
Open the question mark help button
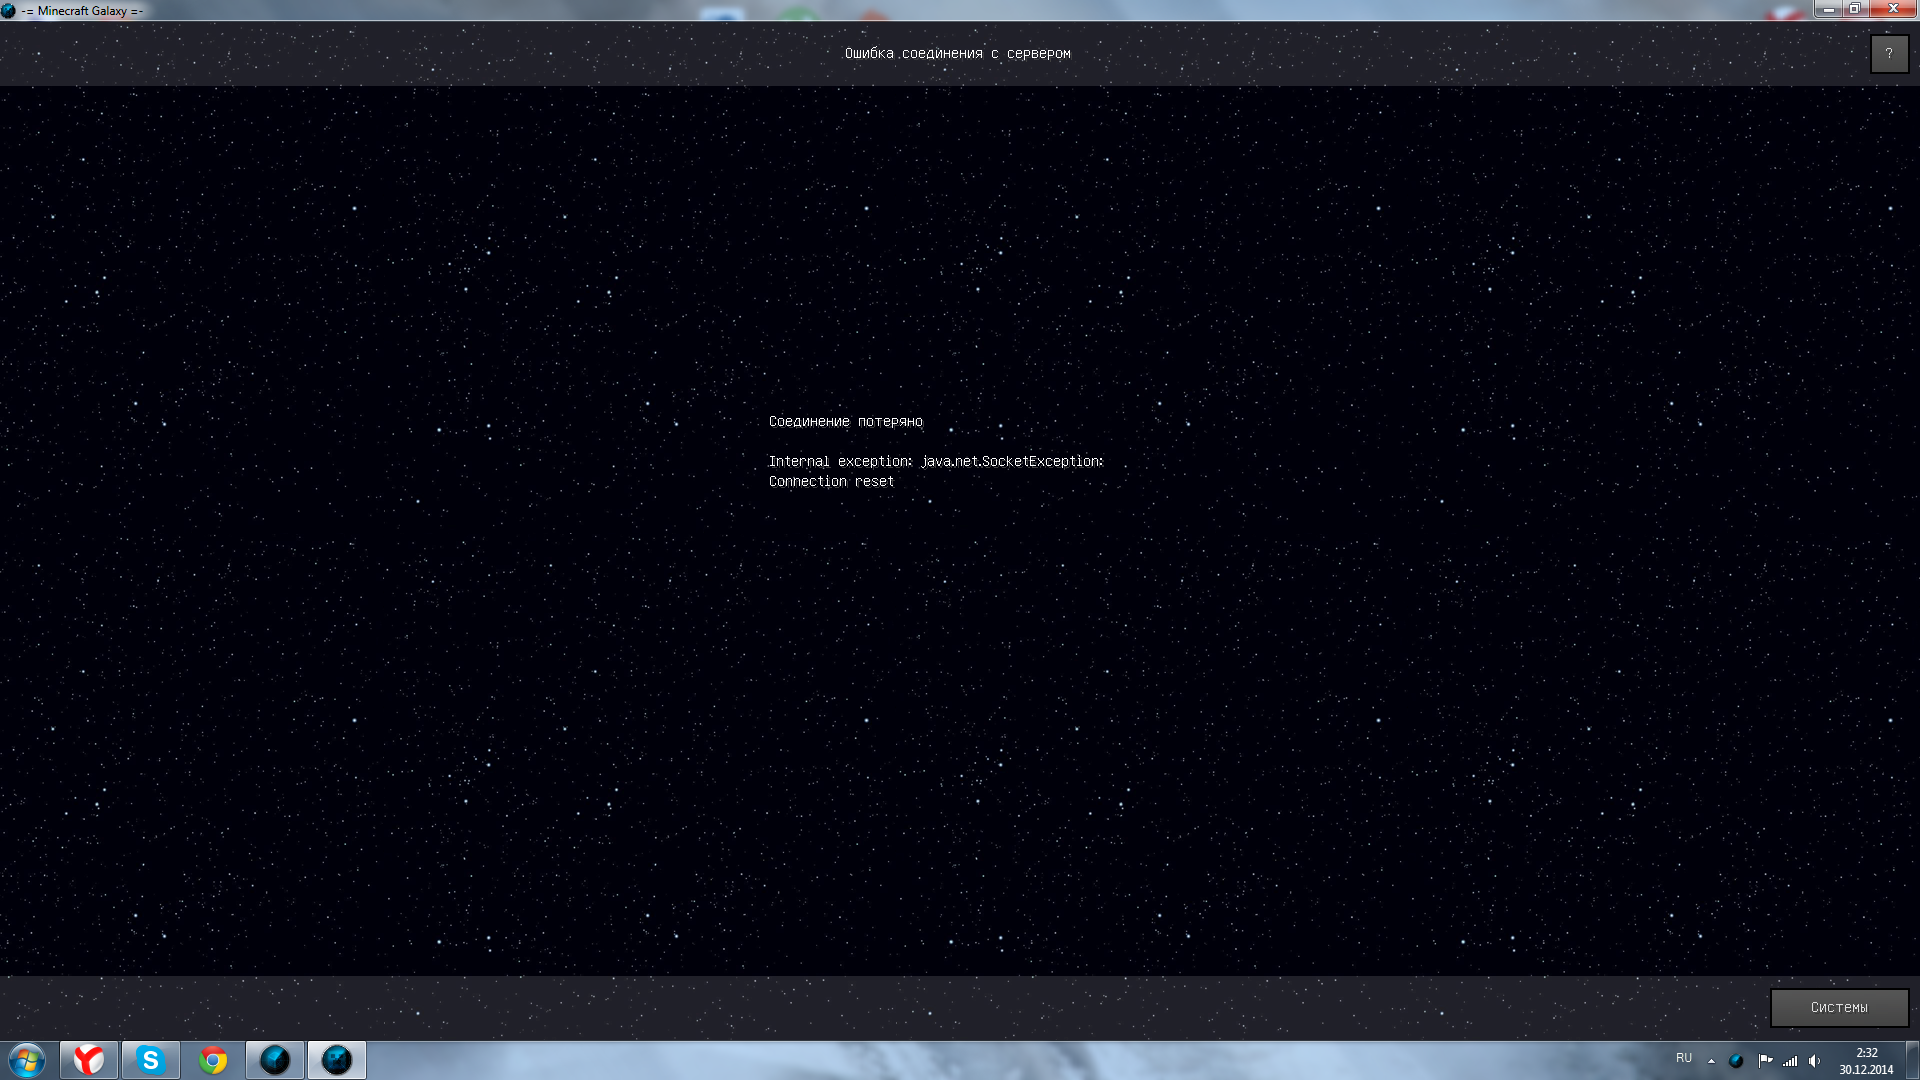(1889, 54)
